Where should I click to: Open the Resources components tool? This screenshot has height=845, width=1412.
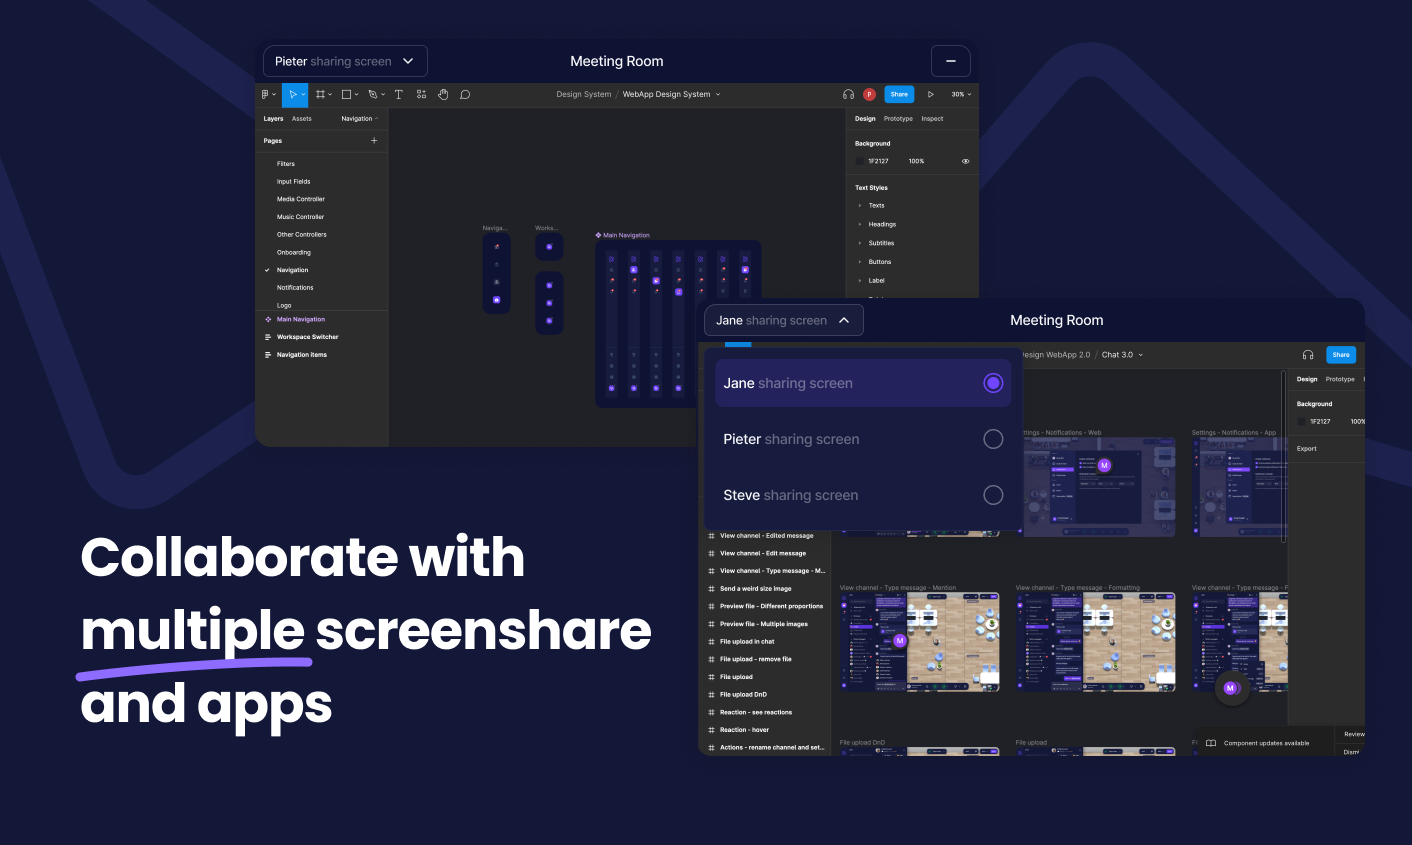coord(421,95)
